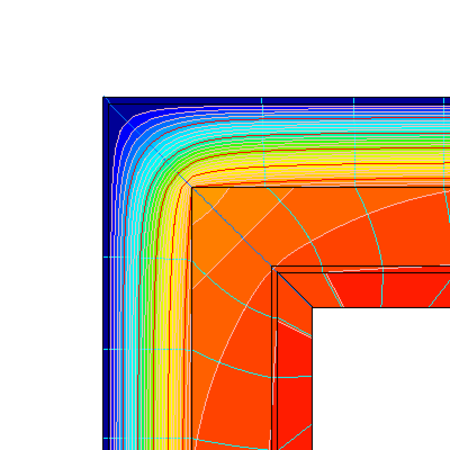Click the cyan tick mark nearest corner on top edge
Image resolution: width=450 pixels, height=450 pixels.
coord(262,101)
